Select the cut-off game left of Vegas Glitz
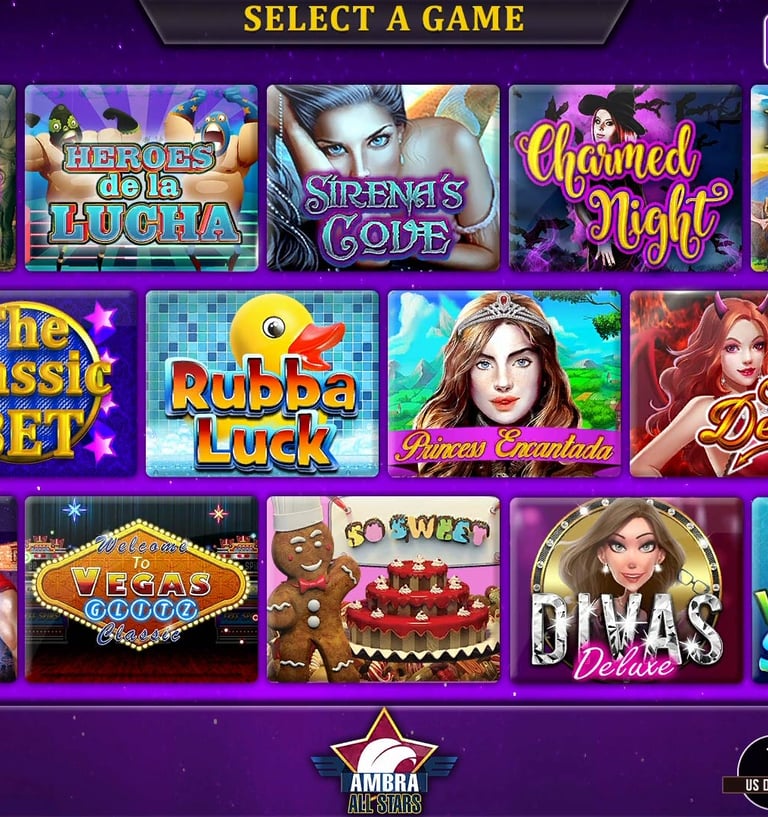The image size is (768, 817). point(8,589)
